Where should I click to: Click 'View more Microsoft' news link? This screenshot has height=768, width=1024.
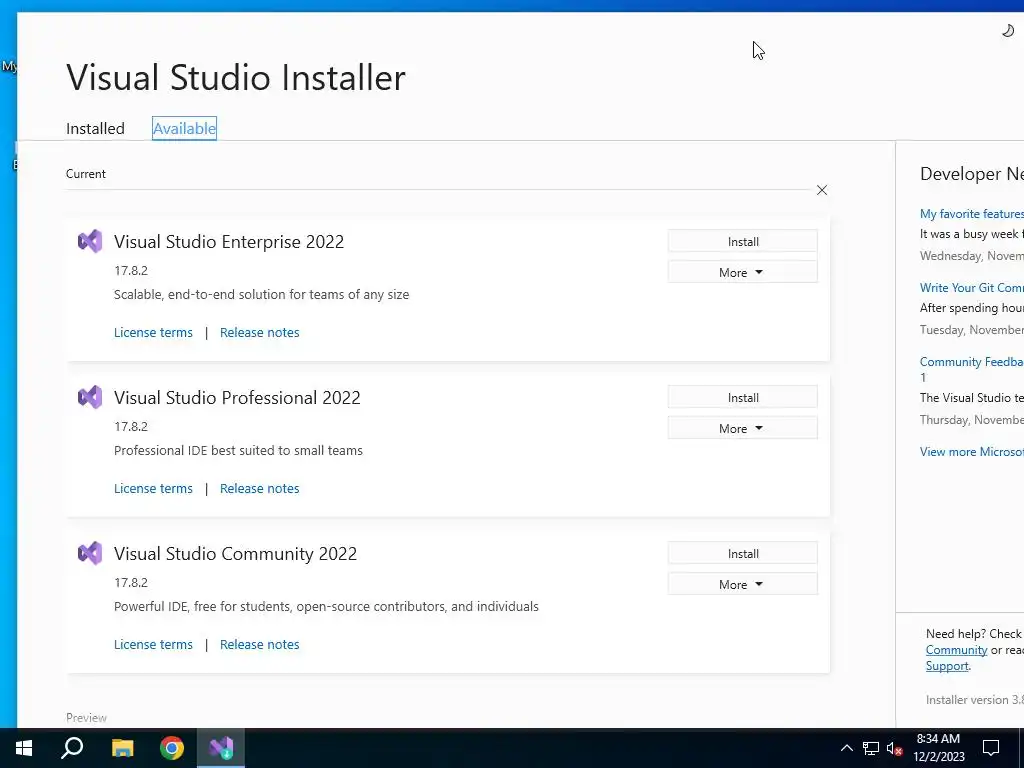point(972,452)
